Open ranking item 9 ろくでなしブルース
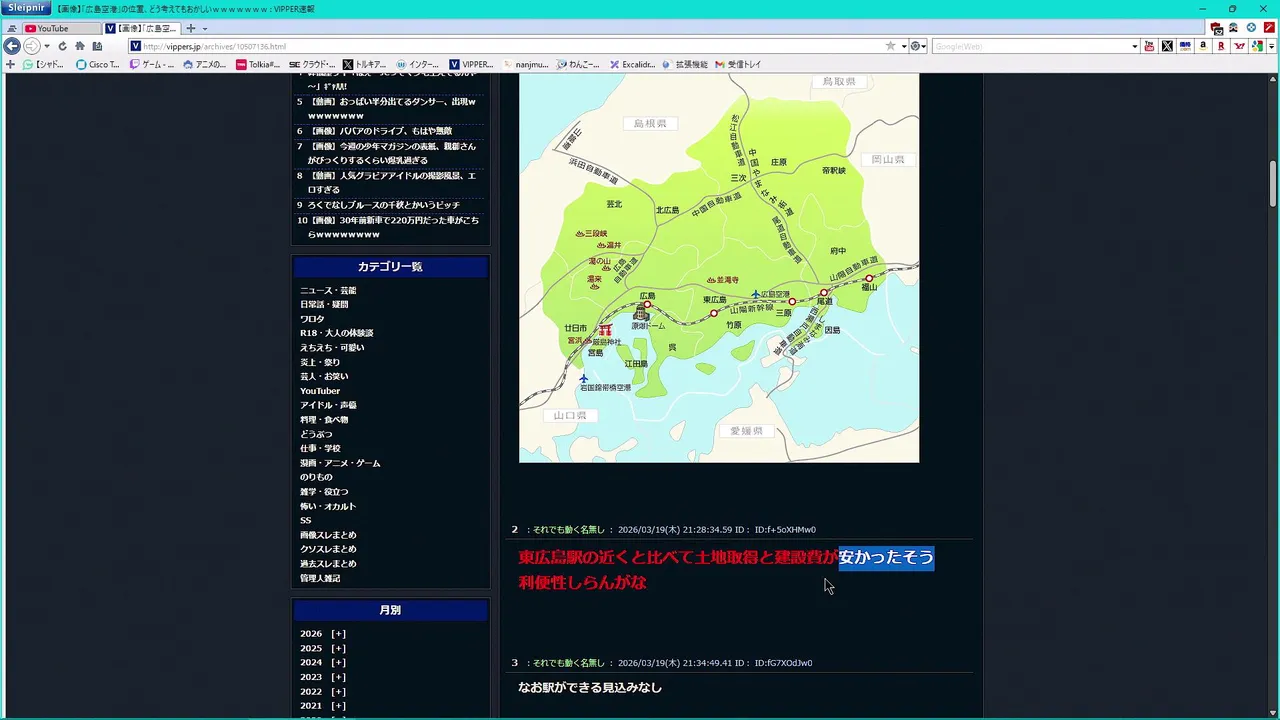The height and width of the screenshot is (720, 1280). tap(384, 205)
